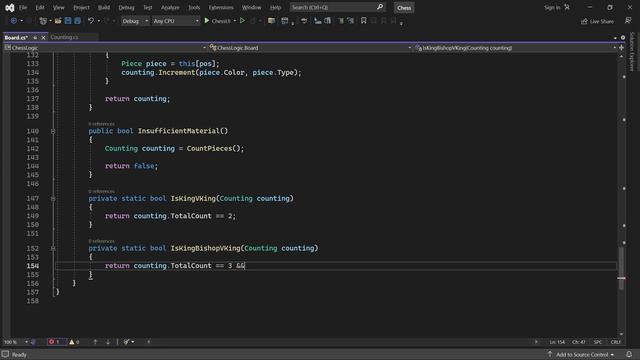
Task: Click the uncomment selection toolbar icon
Action: pos(350,20)
